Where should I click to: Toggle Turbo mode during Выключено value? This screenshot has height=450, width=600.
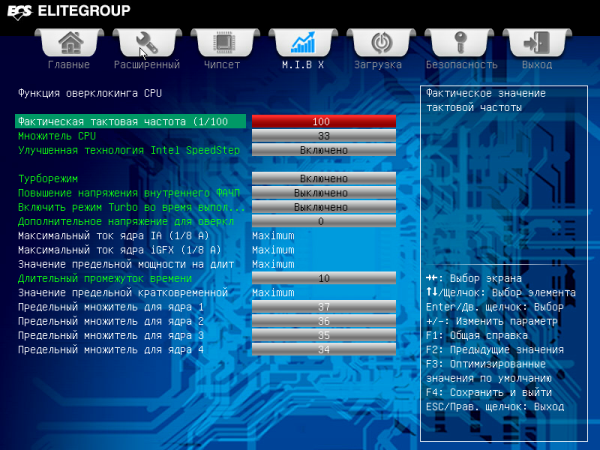click(324, 207)
